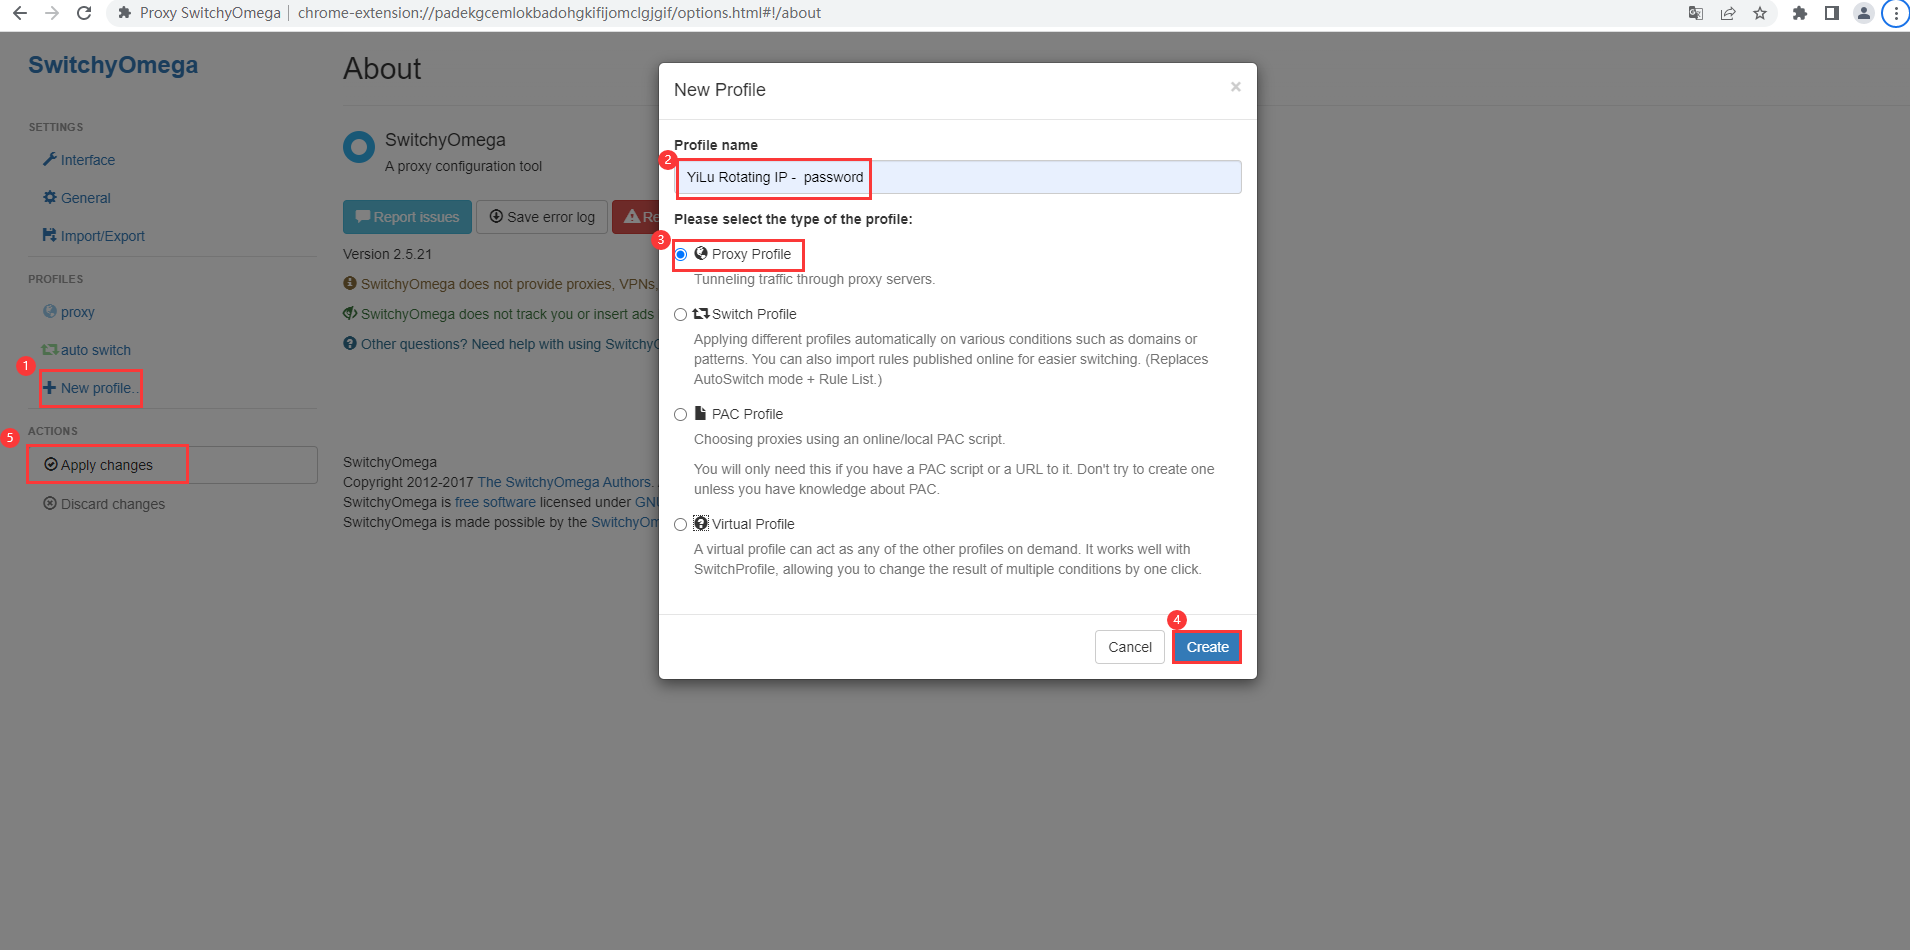Click the plus icon beside New profile
The image size is (1910, 950).
coord(49,388)
